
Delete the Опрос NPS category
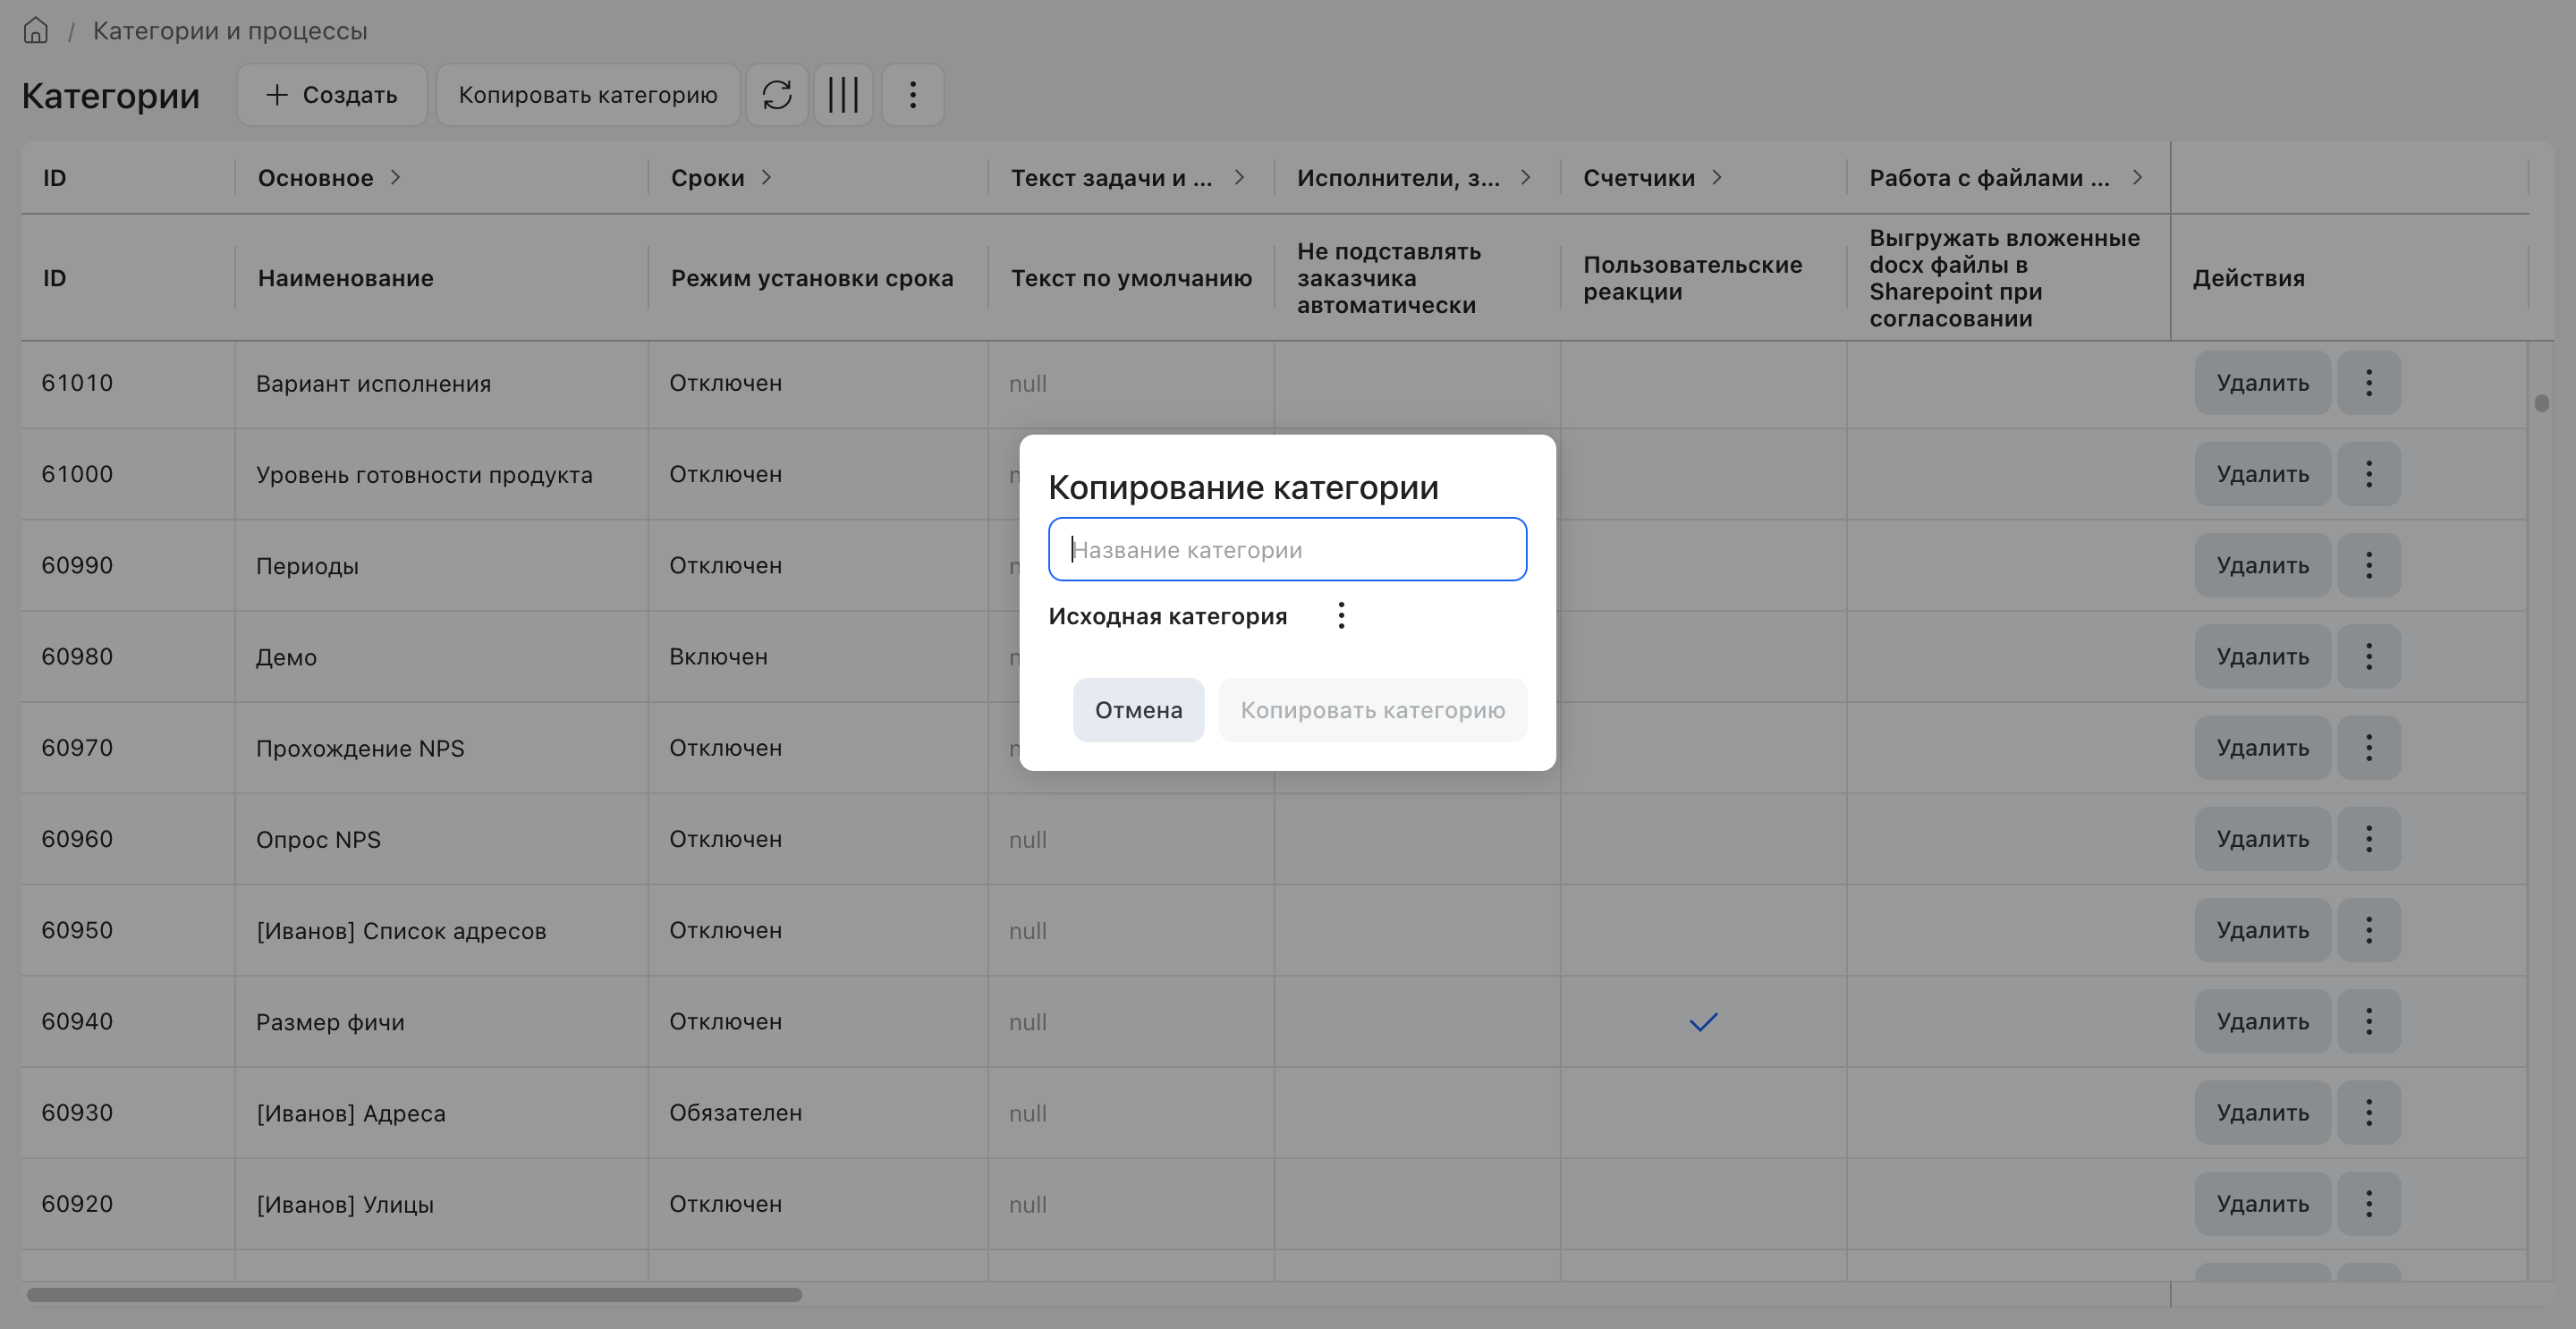click(2262, 839)
